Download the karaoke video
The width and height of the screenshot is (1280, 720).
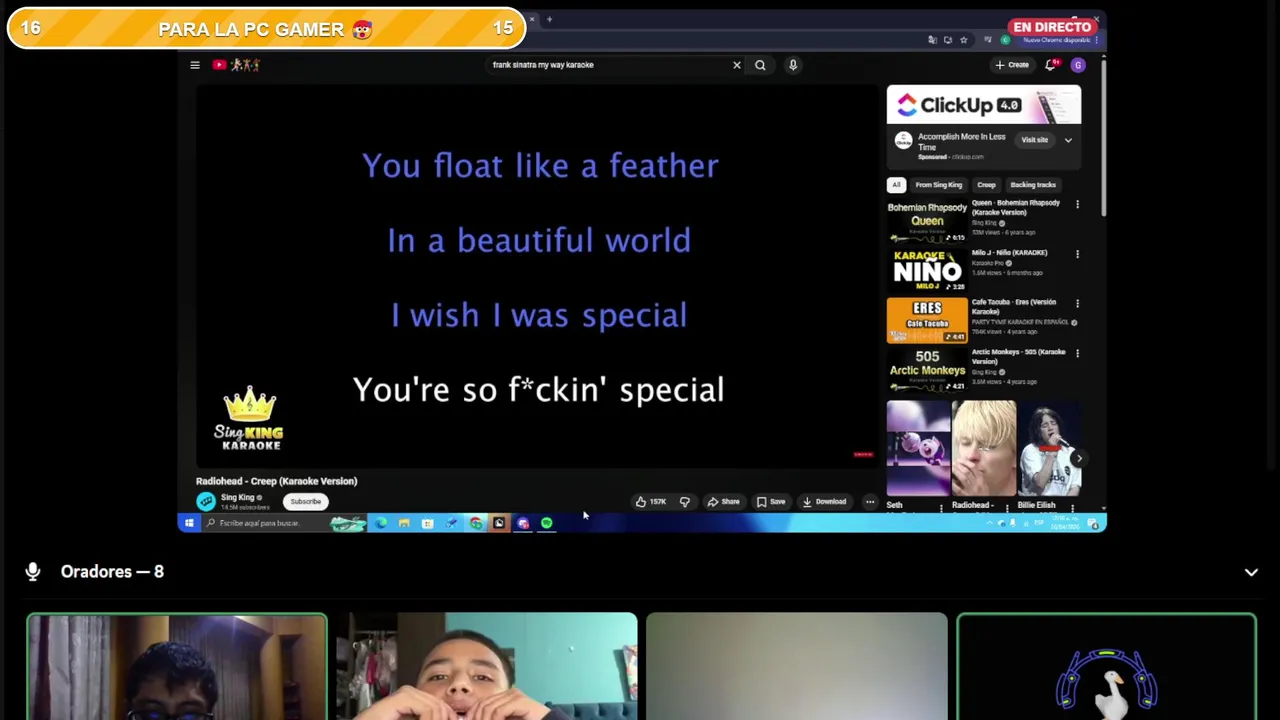point(824,502)
